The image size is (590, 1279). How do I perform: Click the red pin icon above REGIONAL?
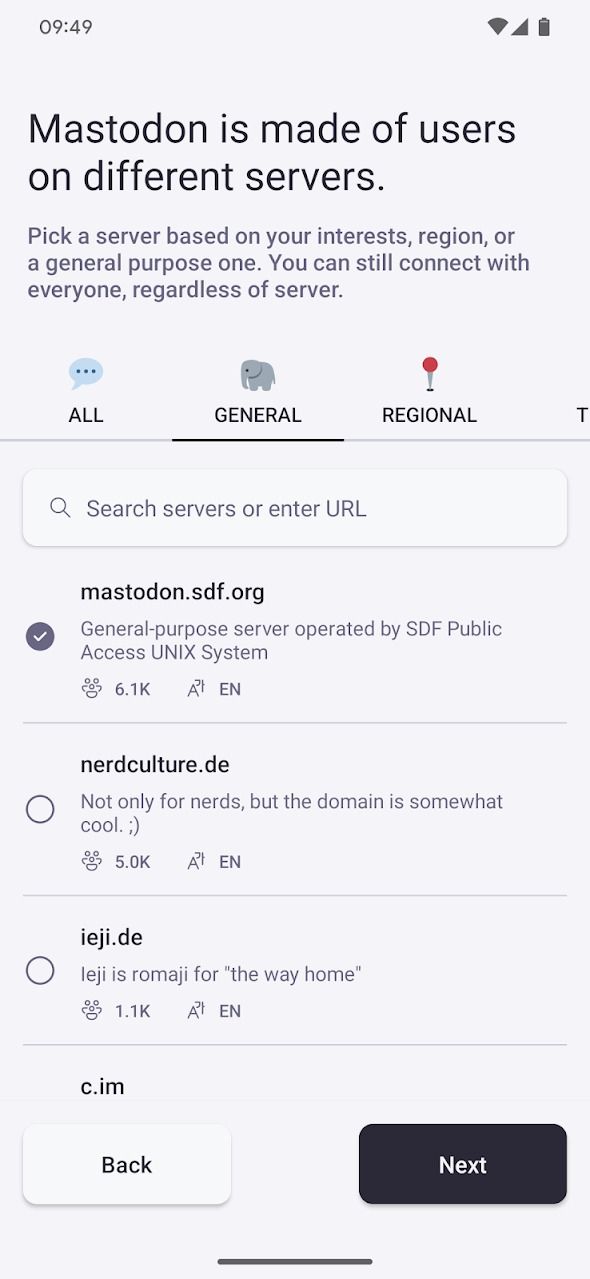[x=429, y=371]
